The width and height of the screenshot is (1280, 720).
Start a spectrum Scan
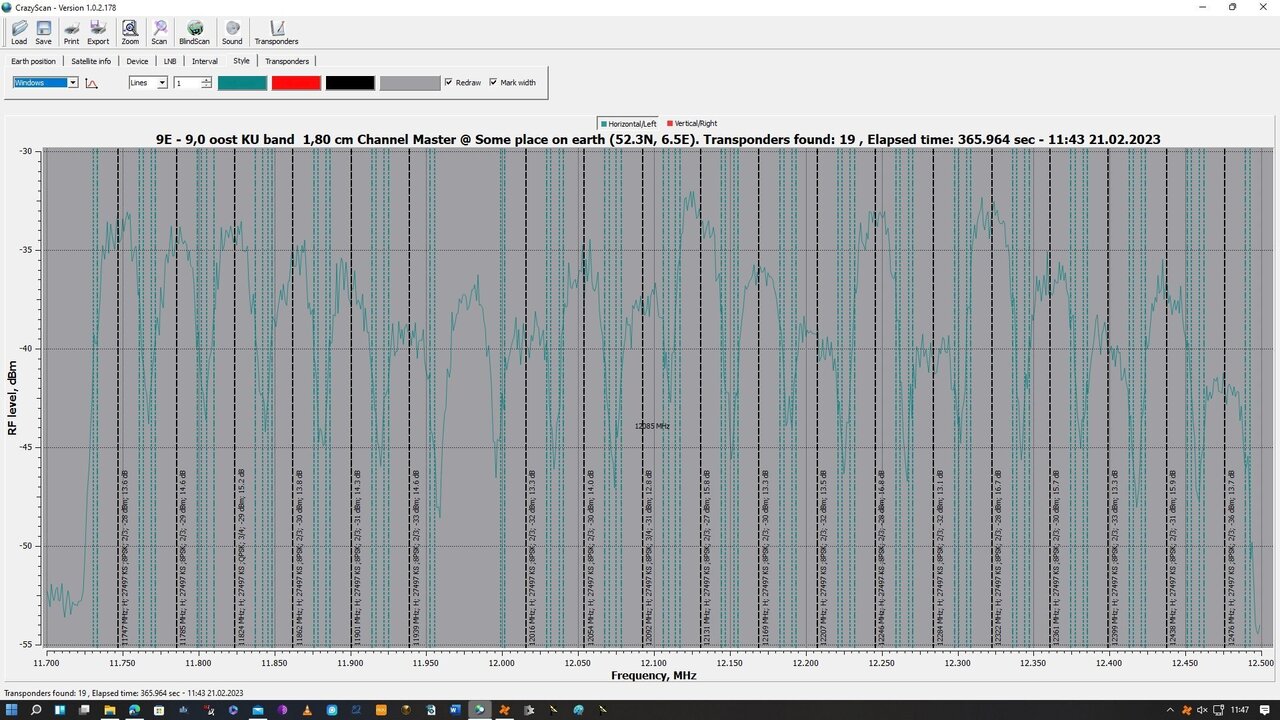[159, 33]
